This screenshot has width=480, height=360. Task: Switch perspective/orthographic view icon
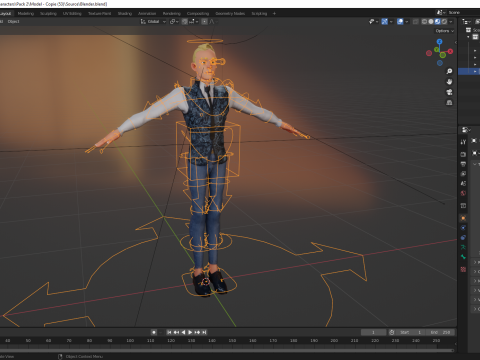click(449, 102)
